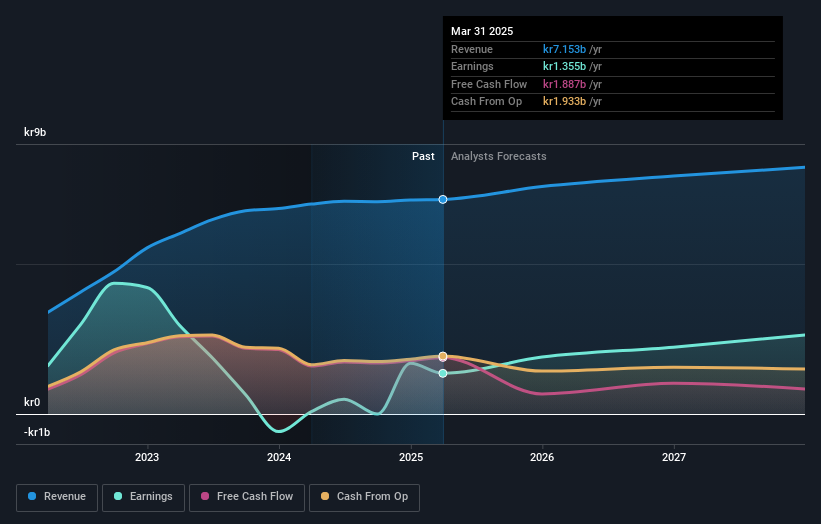Click the Mar 31 2025 tooltip date

[x=482, y=31]
